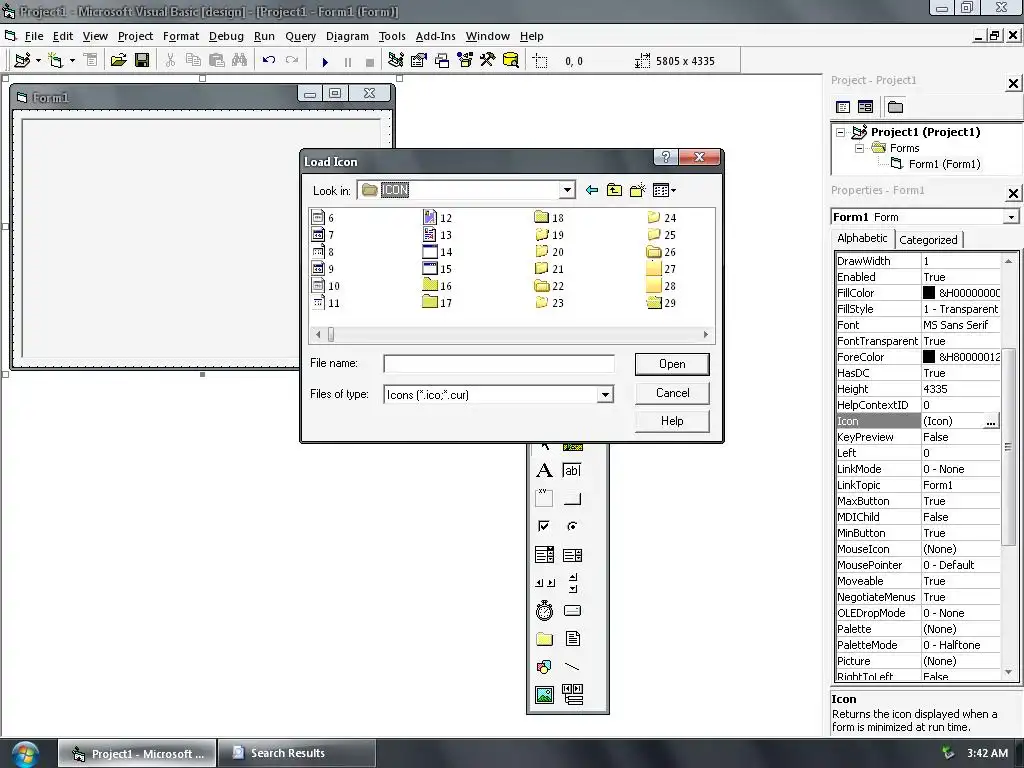Pick the DriveListBox control in the toolbox
Screen dimensions: 1024x768
point(572,611)
